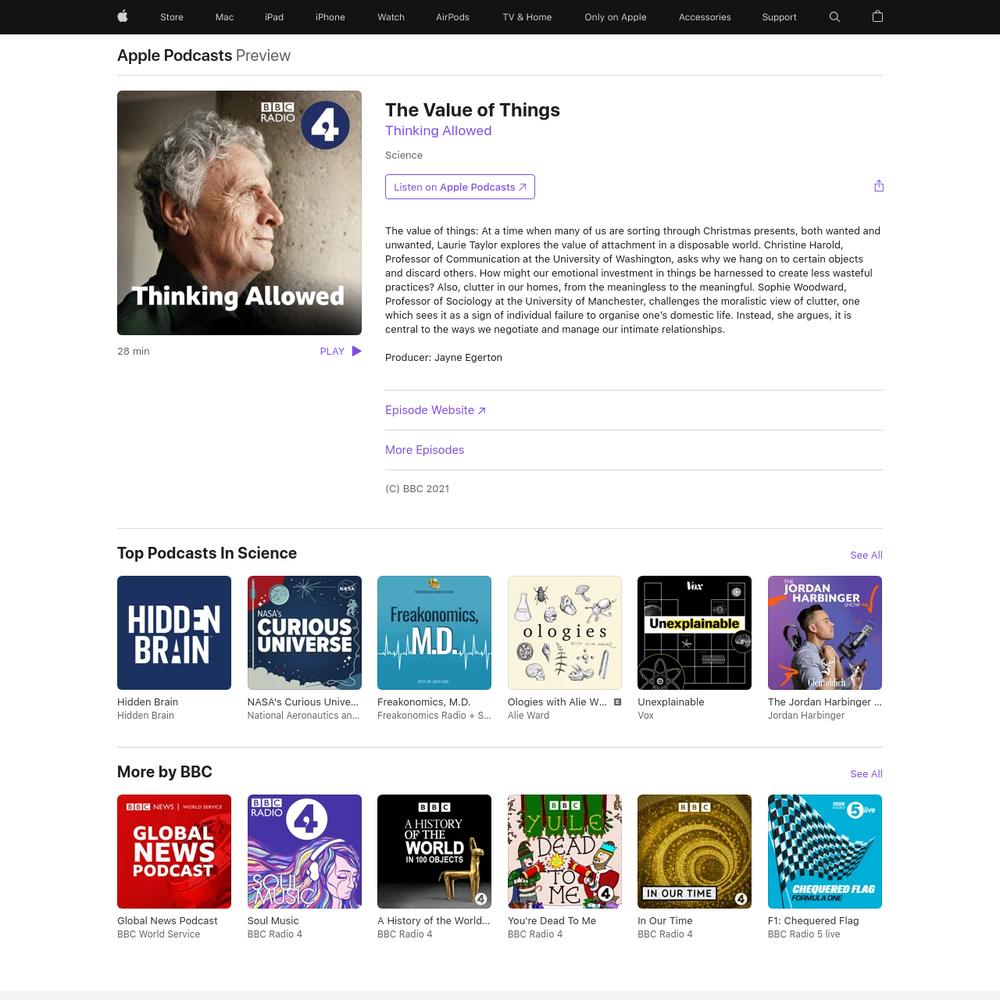Click the Ologies with Alie W... title
Viewport: 1000px width, 1000px height.
coord(557,702)
